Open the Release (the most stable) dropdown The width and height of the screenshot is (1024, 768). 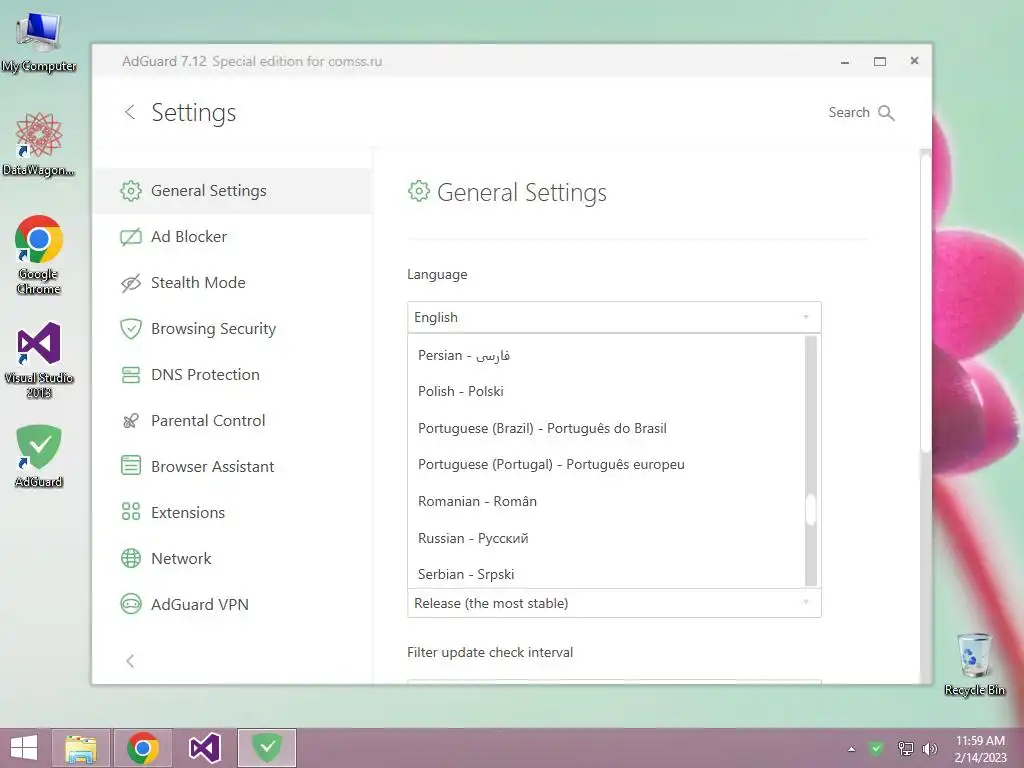click(x=614, y=603)
